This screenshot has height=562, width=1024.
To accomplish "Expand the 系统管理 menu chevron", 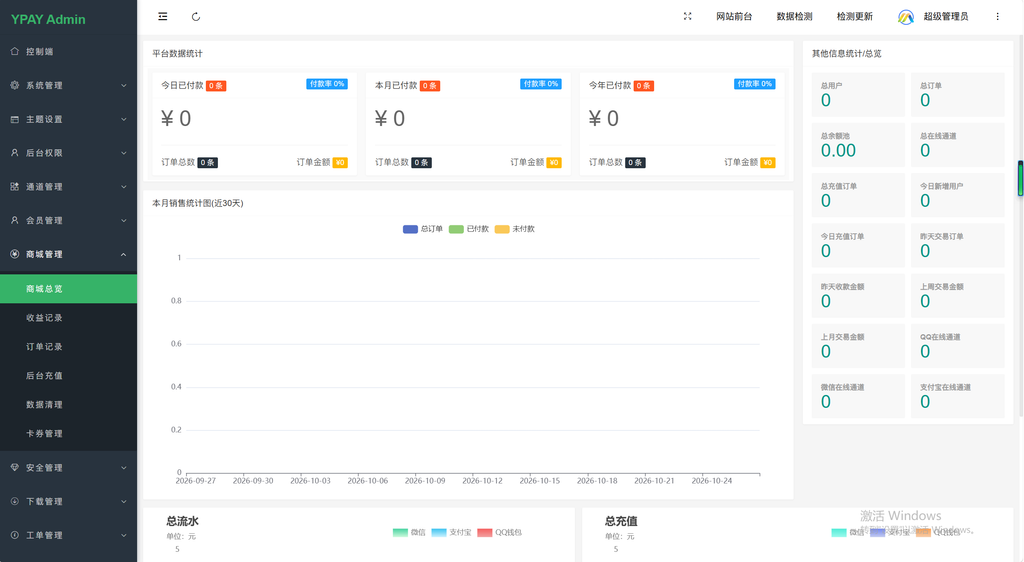I will pos(123,86).
